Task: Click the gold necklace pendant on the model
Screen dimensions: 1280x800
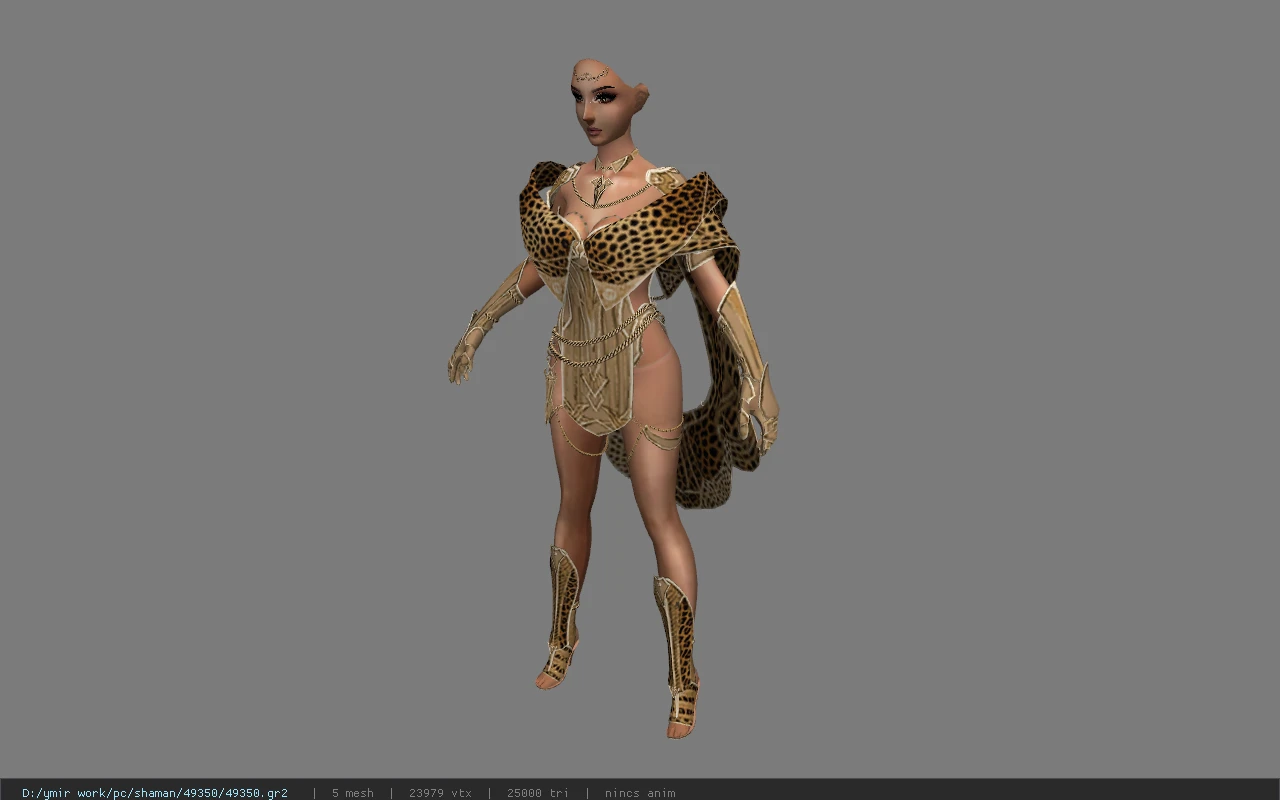Action: [x=602, y=187]
